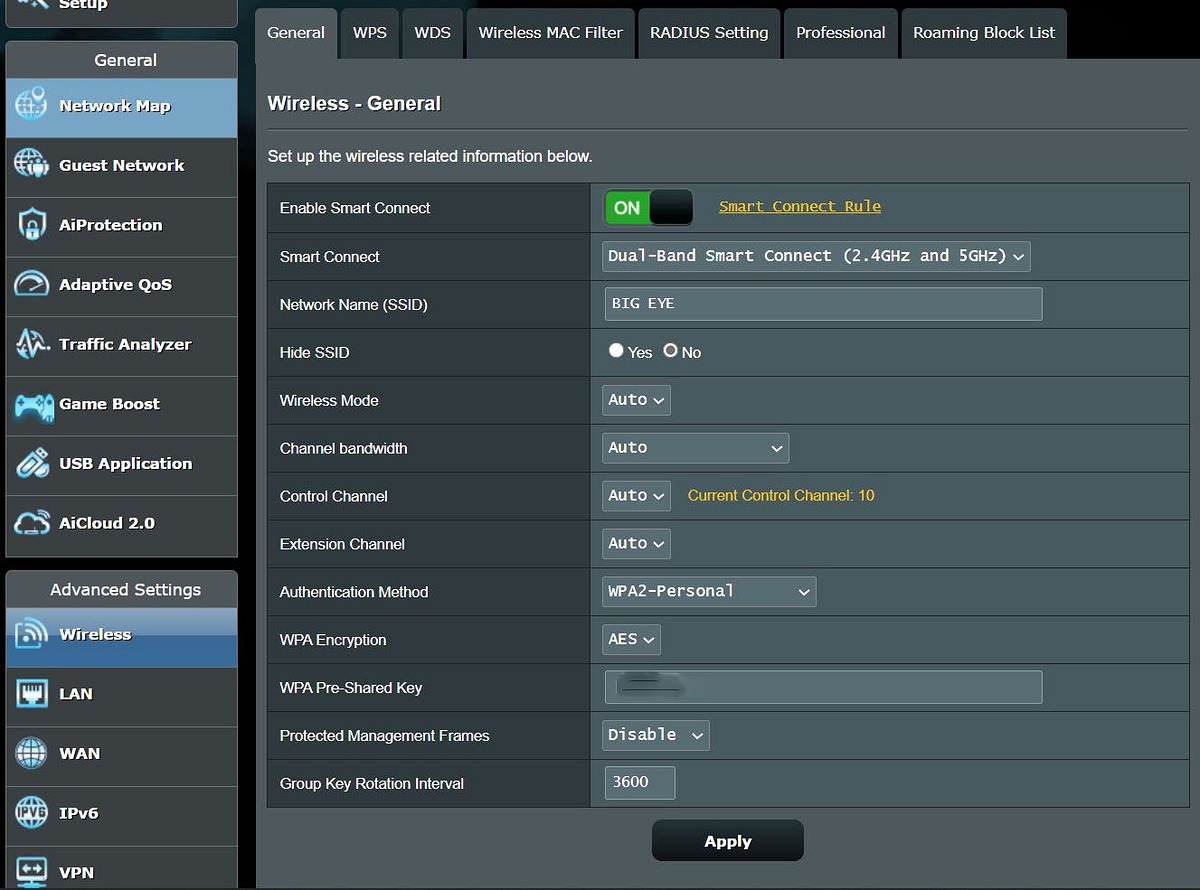
Task: Click the Guest Network globe icon
Action: [x=32, y=165]
